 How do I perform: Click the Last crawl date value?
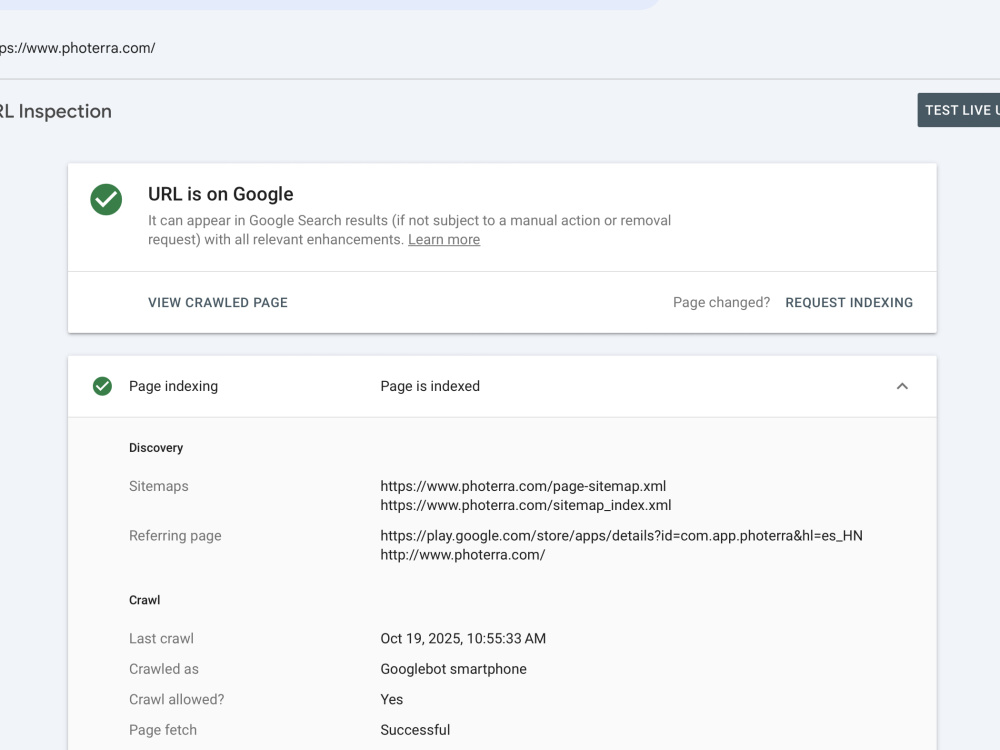pos(463,638)
